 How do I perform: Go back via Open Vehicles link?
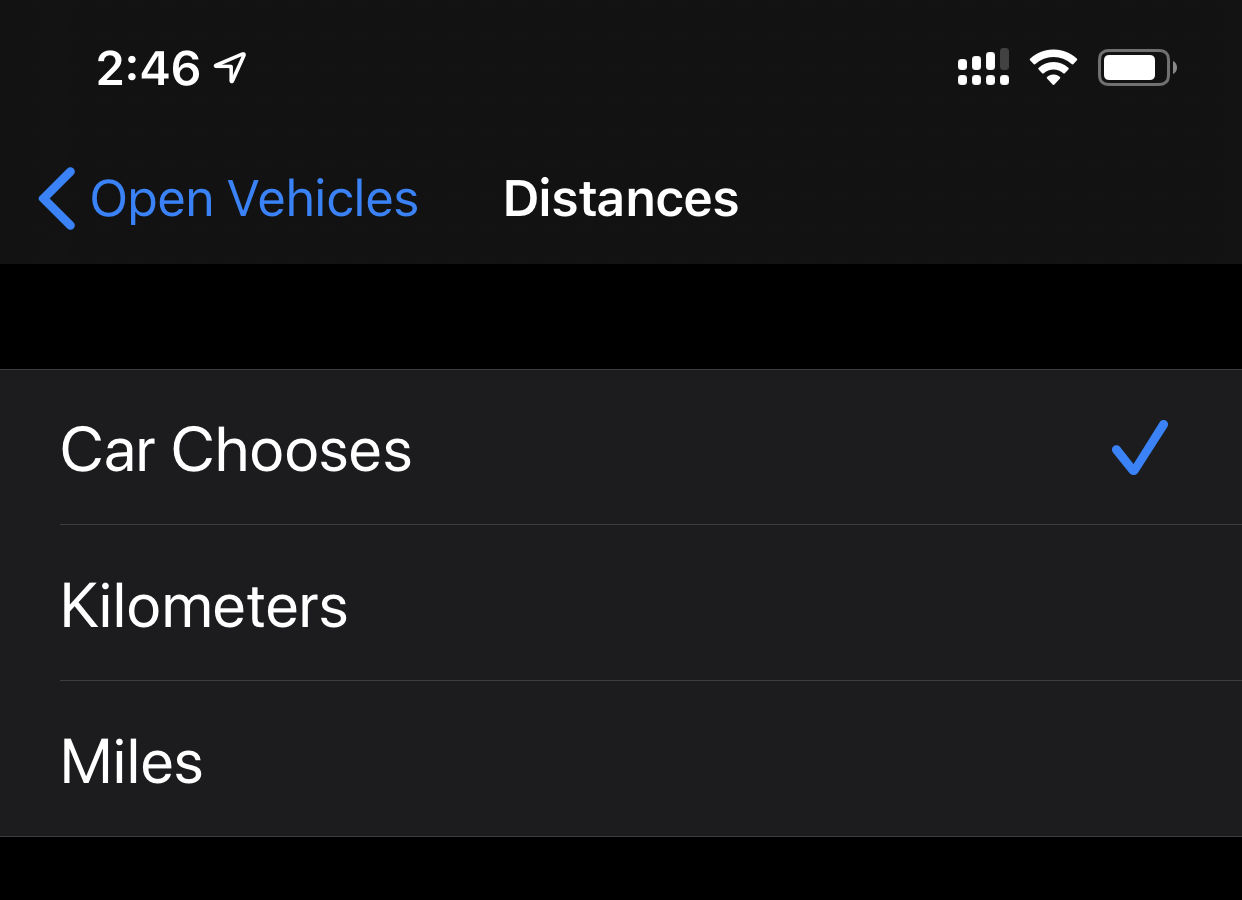click(254, 198)
